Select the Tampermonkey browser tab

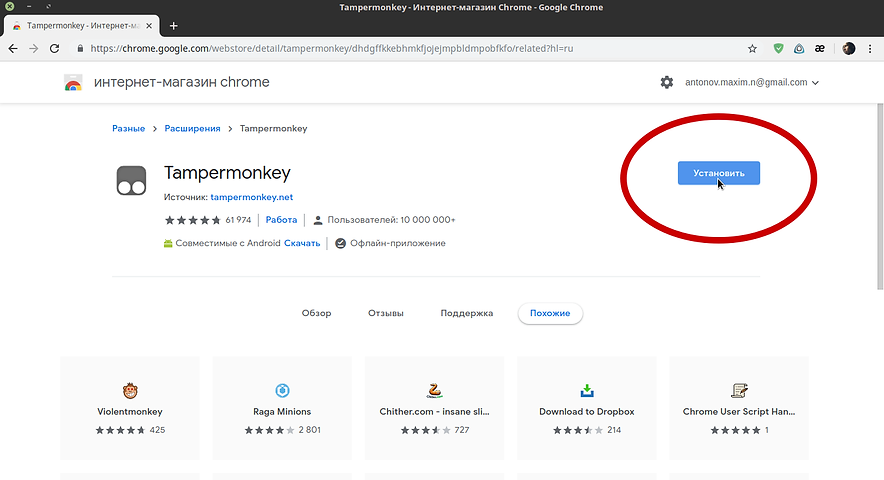(82, 26)
